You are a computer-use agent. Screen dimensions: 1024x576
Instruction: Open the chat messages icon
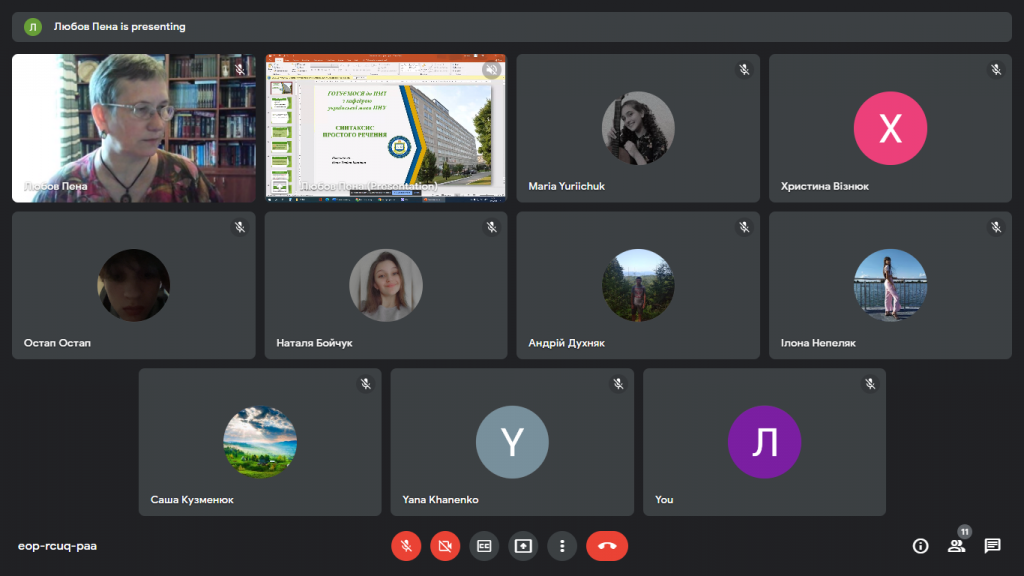(992, 546)
